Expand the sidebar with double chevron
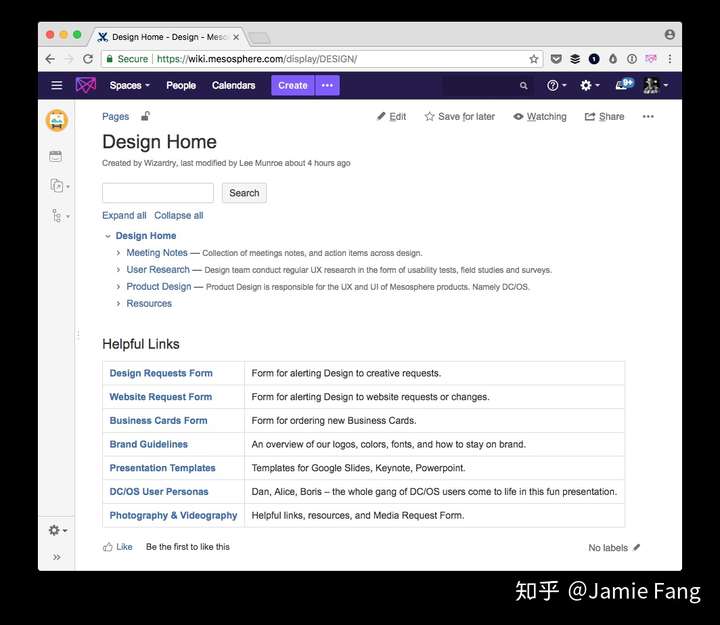 point(56,557)
